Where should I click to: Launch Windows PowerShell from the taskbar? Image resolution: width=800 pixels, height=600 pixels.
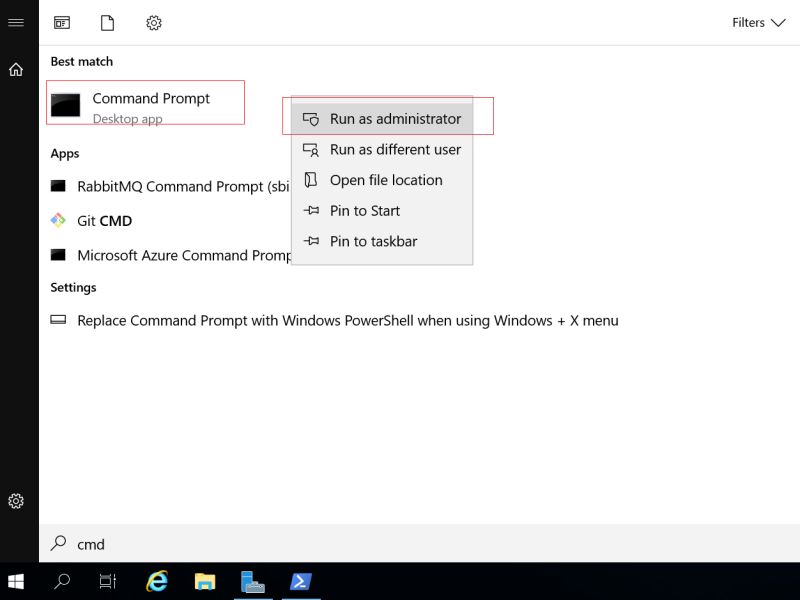point(301,580)
